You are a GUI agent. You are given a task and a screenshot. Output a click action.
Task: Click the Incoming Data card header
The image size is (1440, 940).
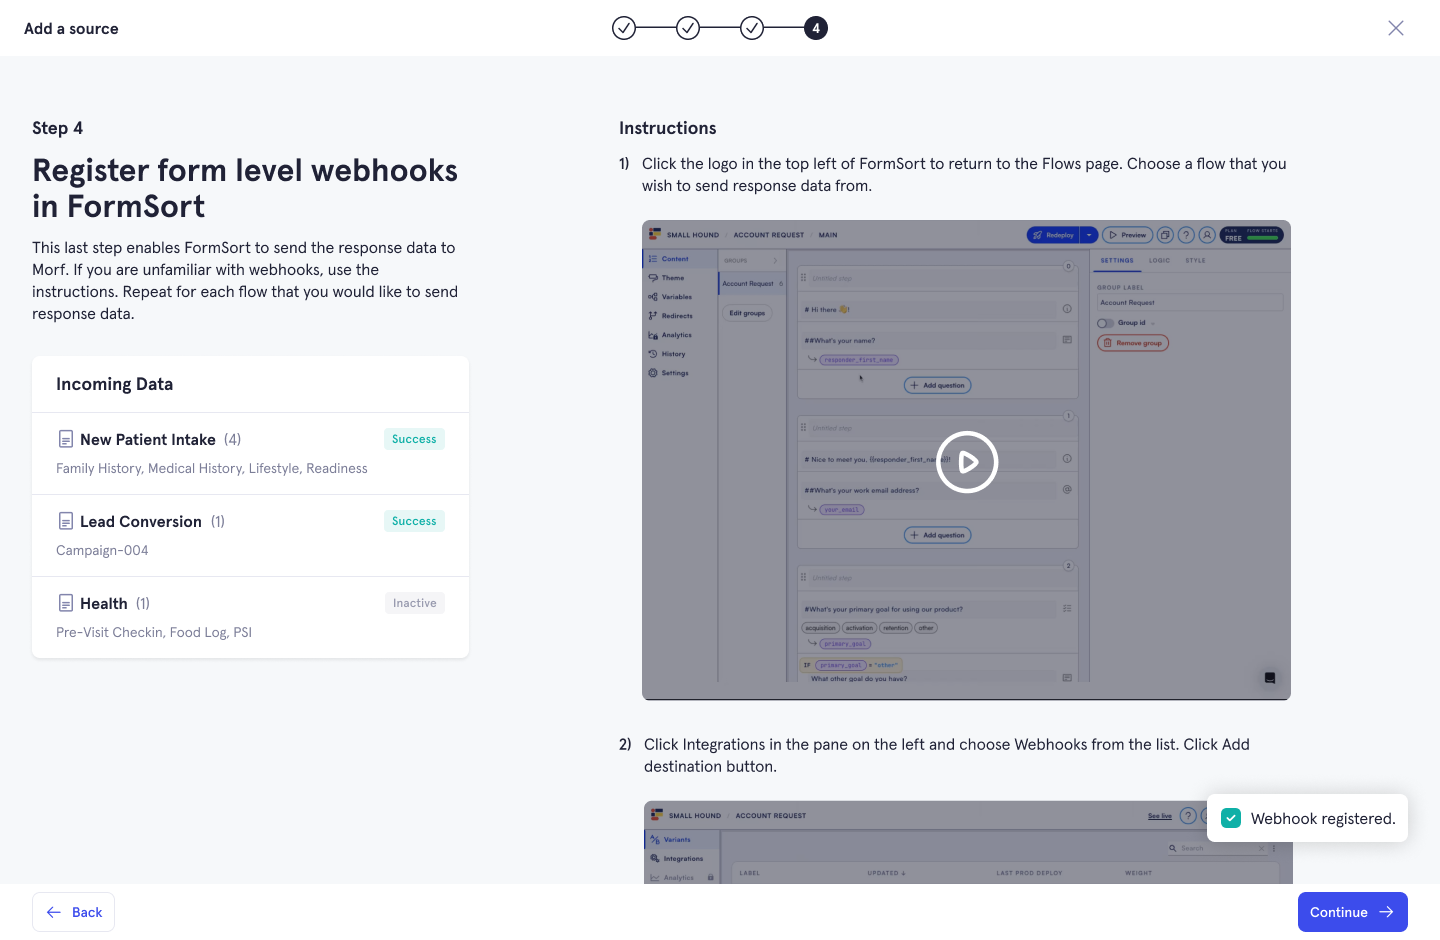250,384
